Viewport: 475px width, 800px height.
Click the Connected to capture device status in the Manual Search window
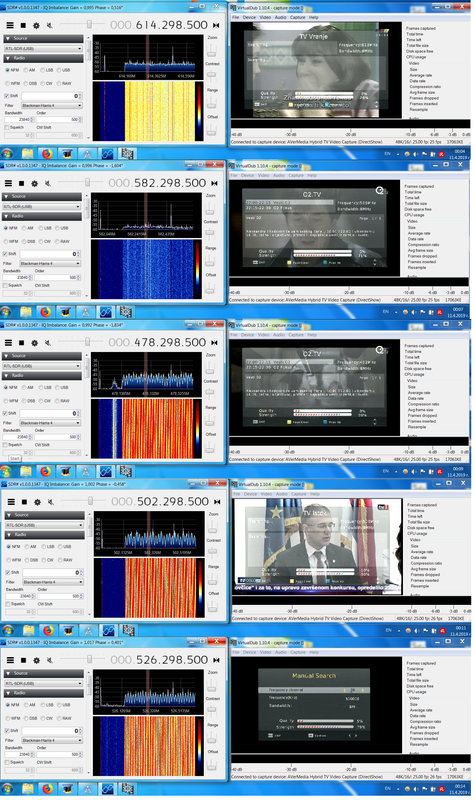pos(307,777)
